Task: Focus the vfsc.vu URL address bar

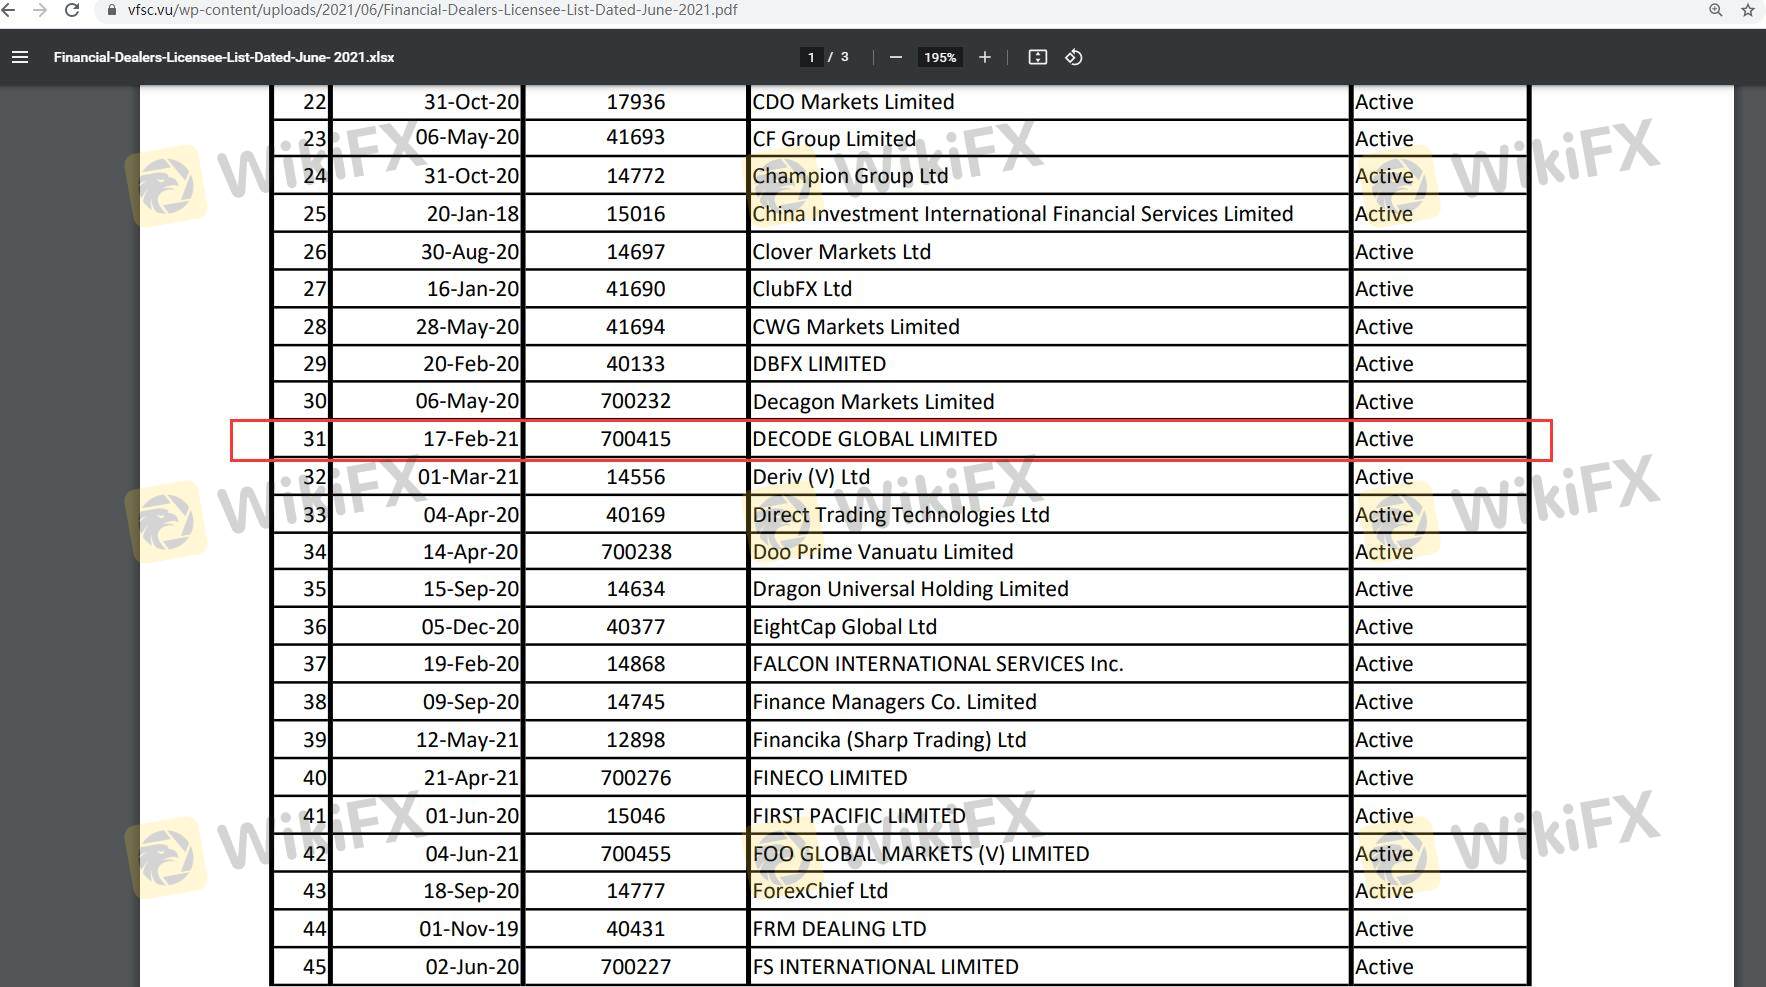Action: [432, 10]
